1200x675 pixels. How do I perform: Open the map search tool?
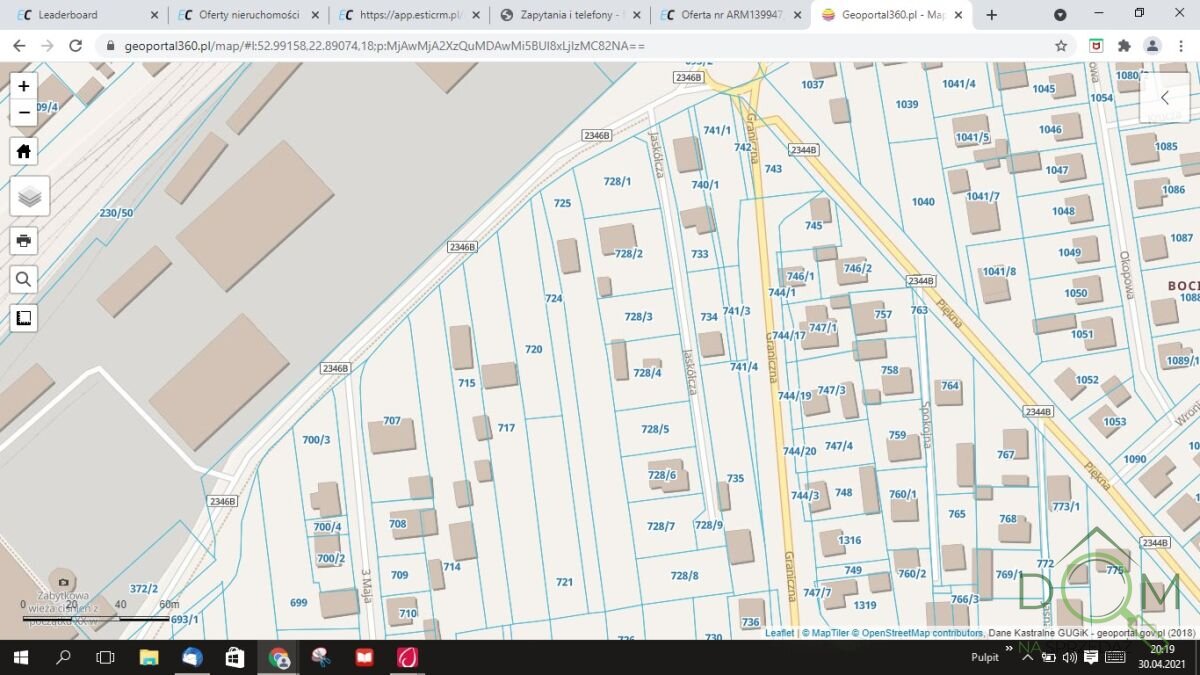(x=24, y=279)
